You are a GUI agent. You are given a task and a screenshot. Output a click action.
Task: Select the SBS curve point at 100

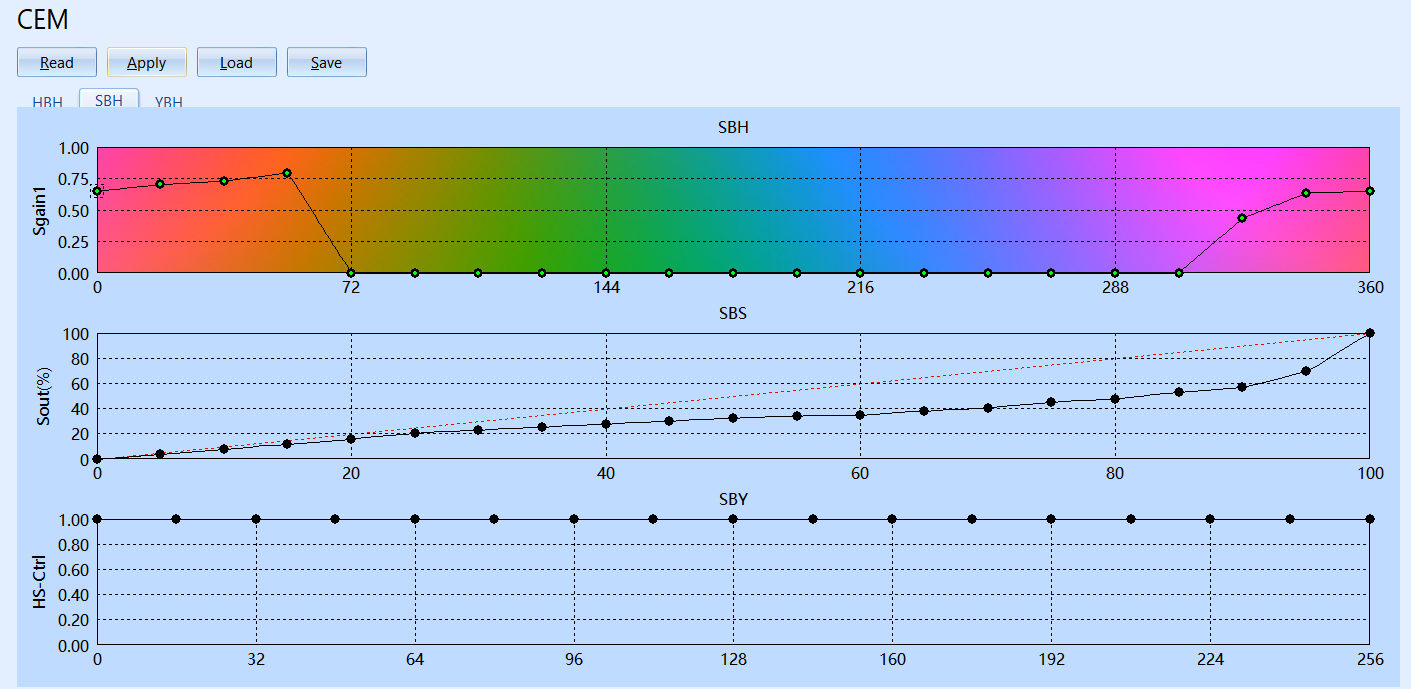(1369, 333)
